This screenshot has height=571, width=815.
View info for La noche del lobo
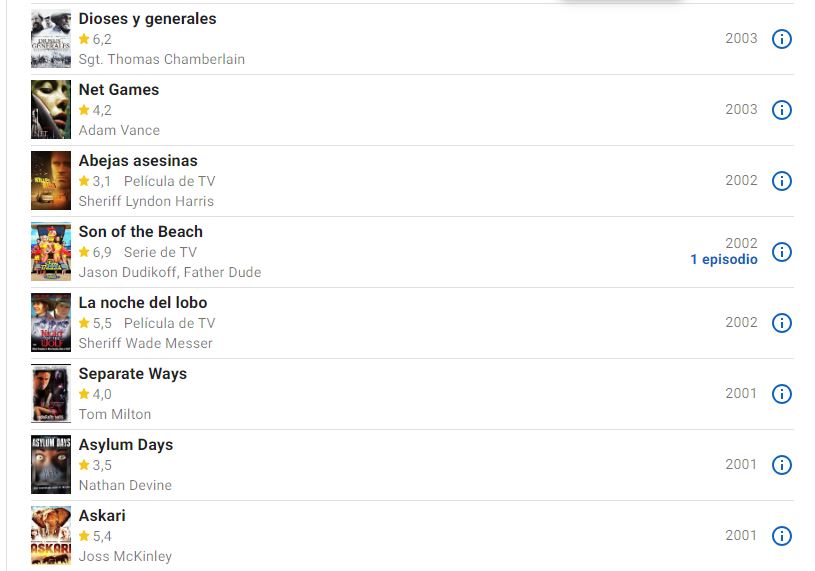pos(782,323)
